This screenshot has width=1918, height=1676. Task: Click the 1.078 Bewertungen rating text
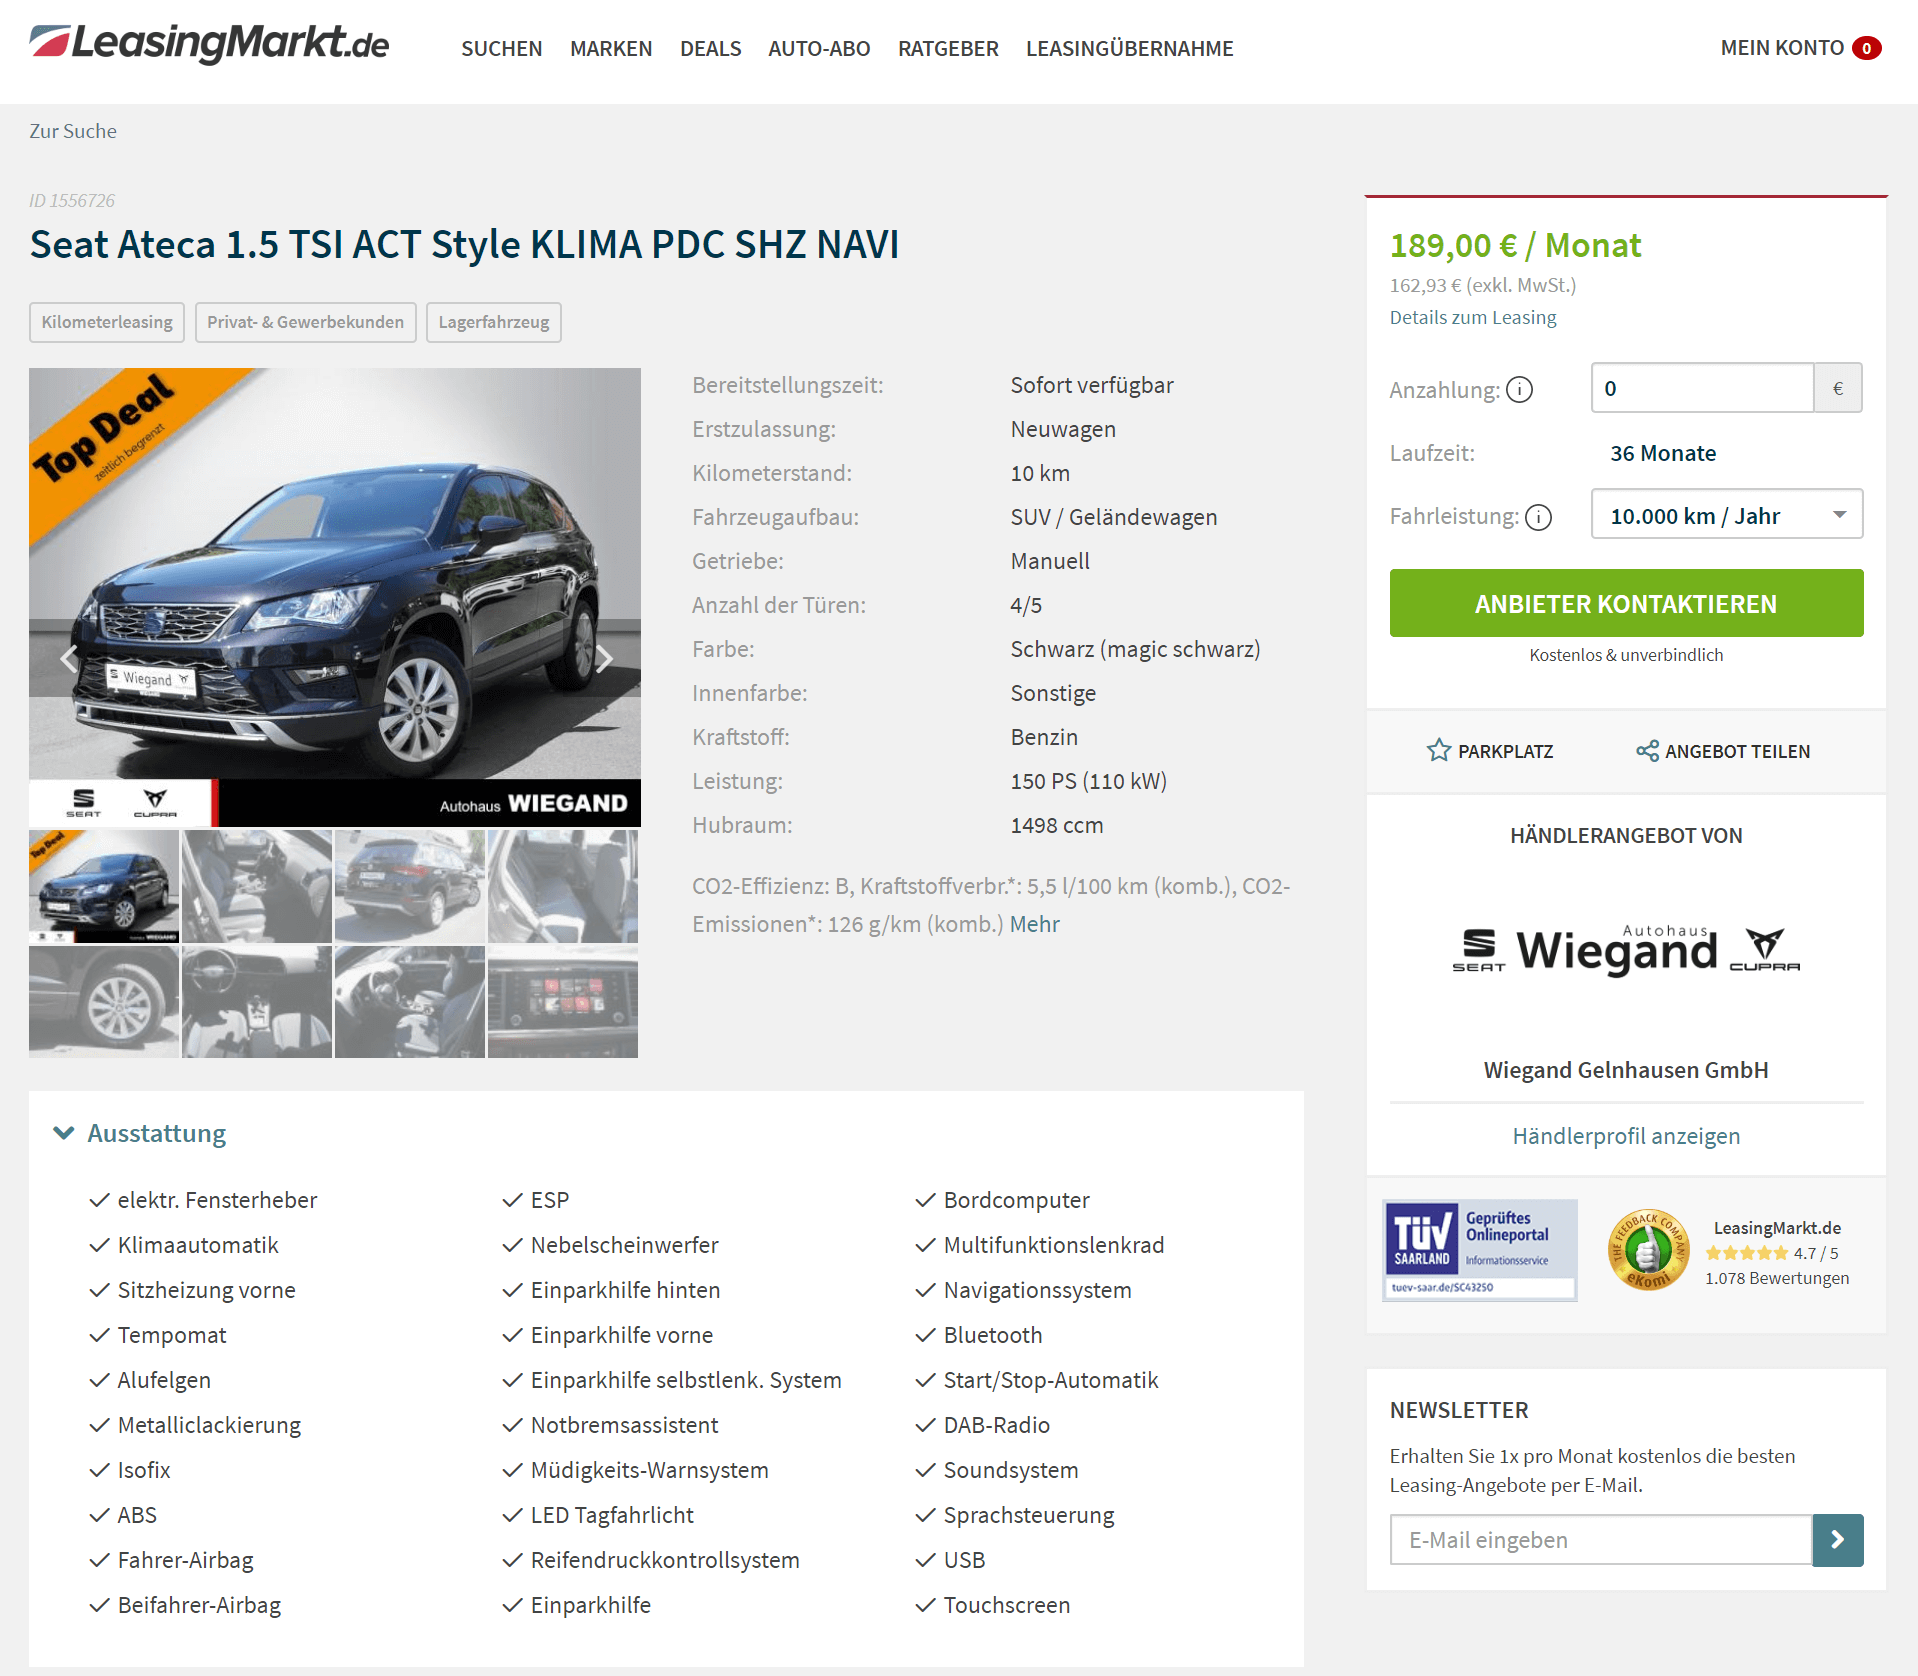(x=1777, y=1278)
